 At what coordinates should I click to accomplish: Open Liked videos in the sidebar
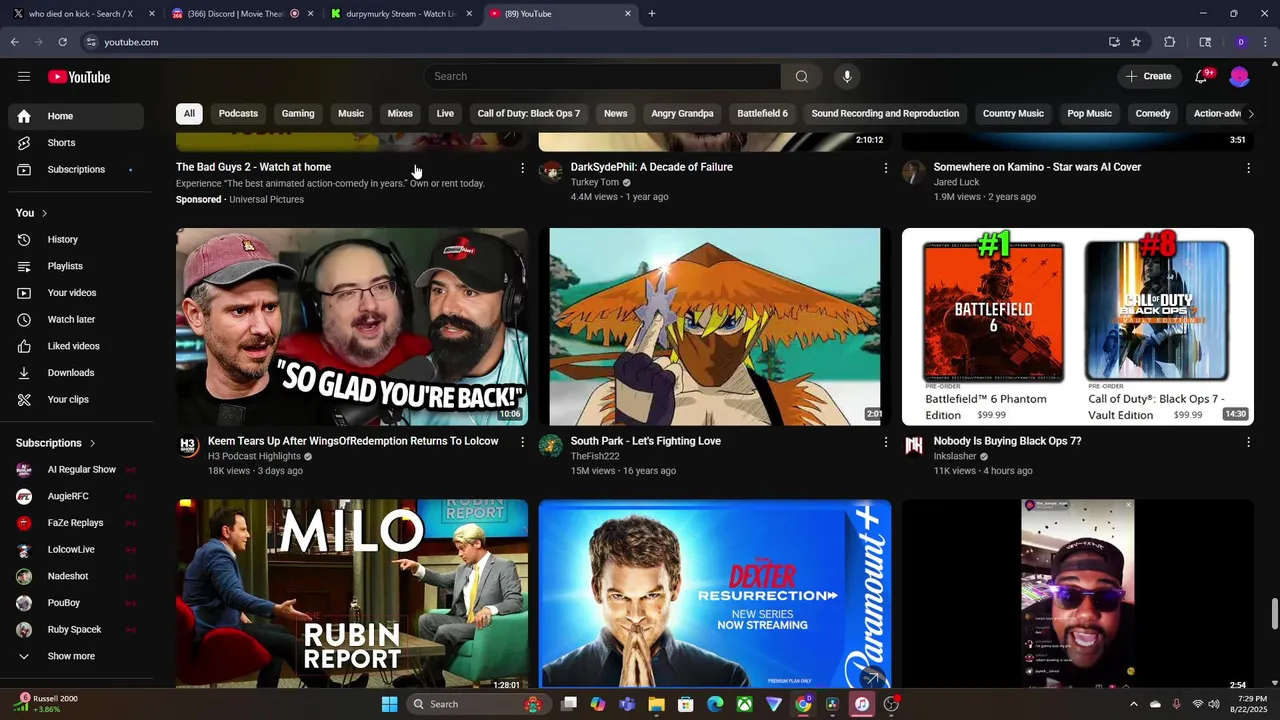76,346
